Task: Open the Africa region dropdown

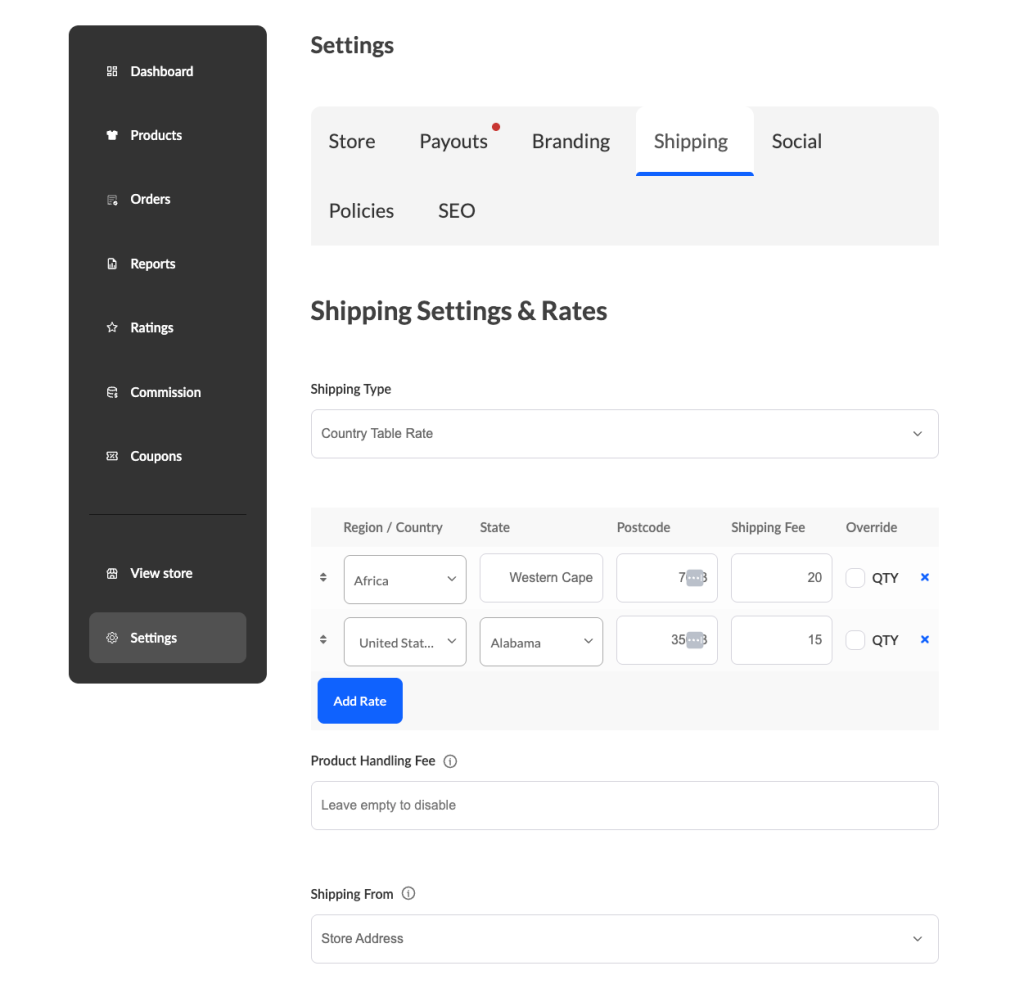Action: tap(405, 580)
